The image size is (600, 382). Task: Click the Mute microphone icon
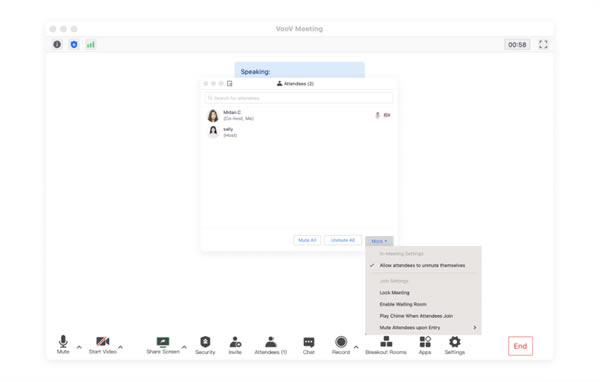(63, 341)
